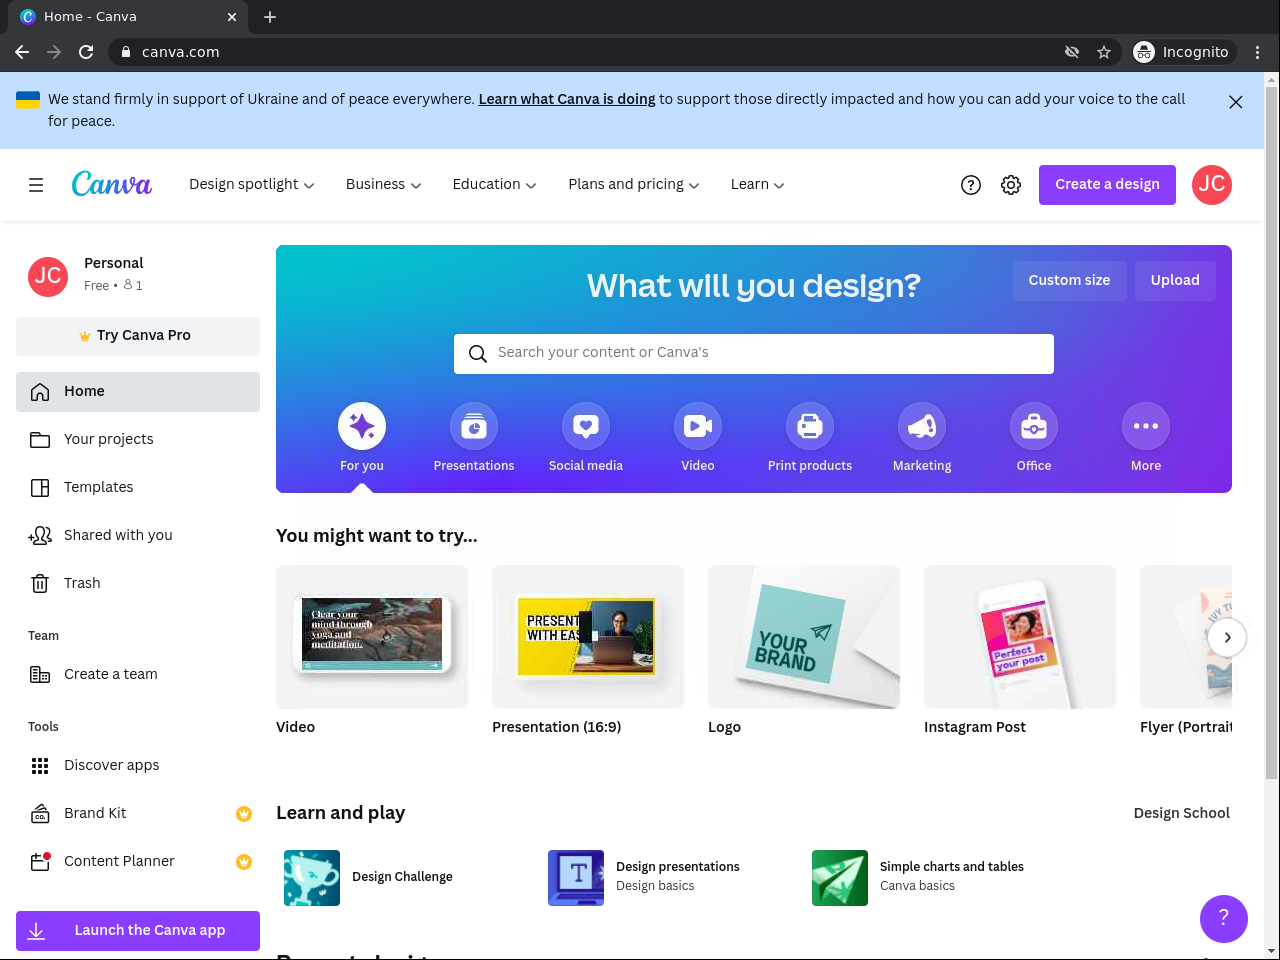Viewport: 1280px width, 960px height.
Task: Open the floating help bubble button
Action: click(x=1224, y=918)
